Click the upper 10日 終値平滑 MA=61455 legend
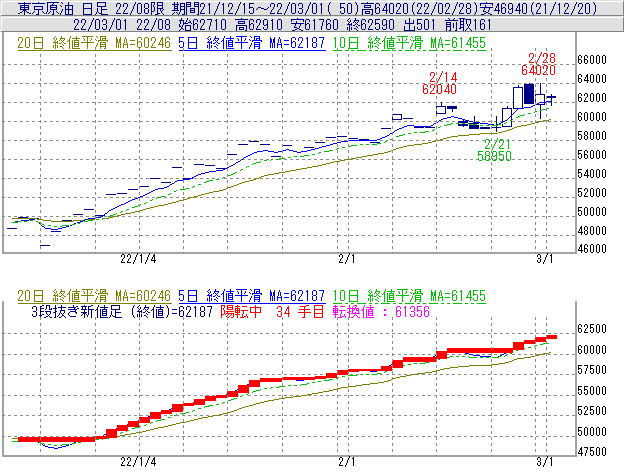 click(409, 43)
